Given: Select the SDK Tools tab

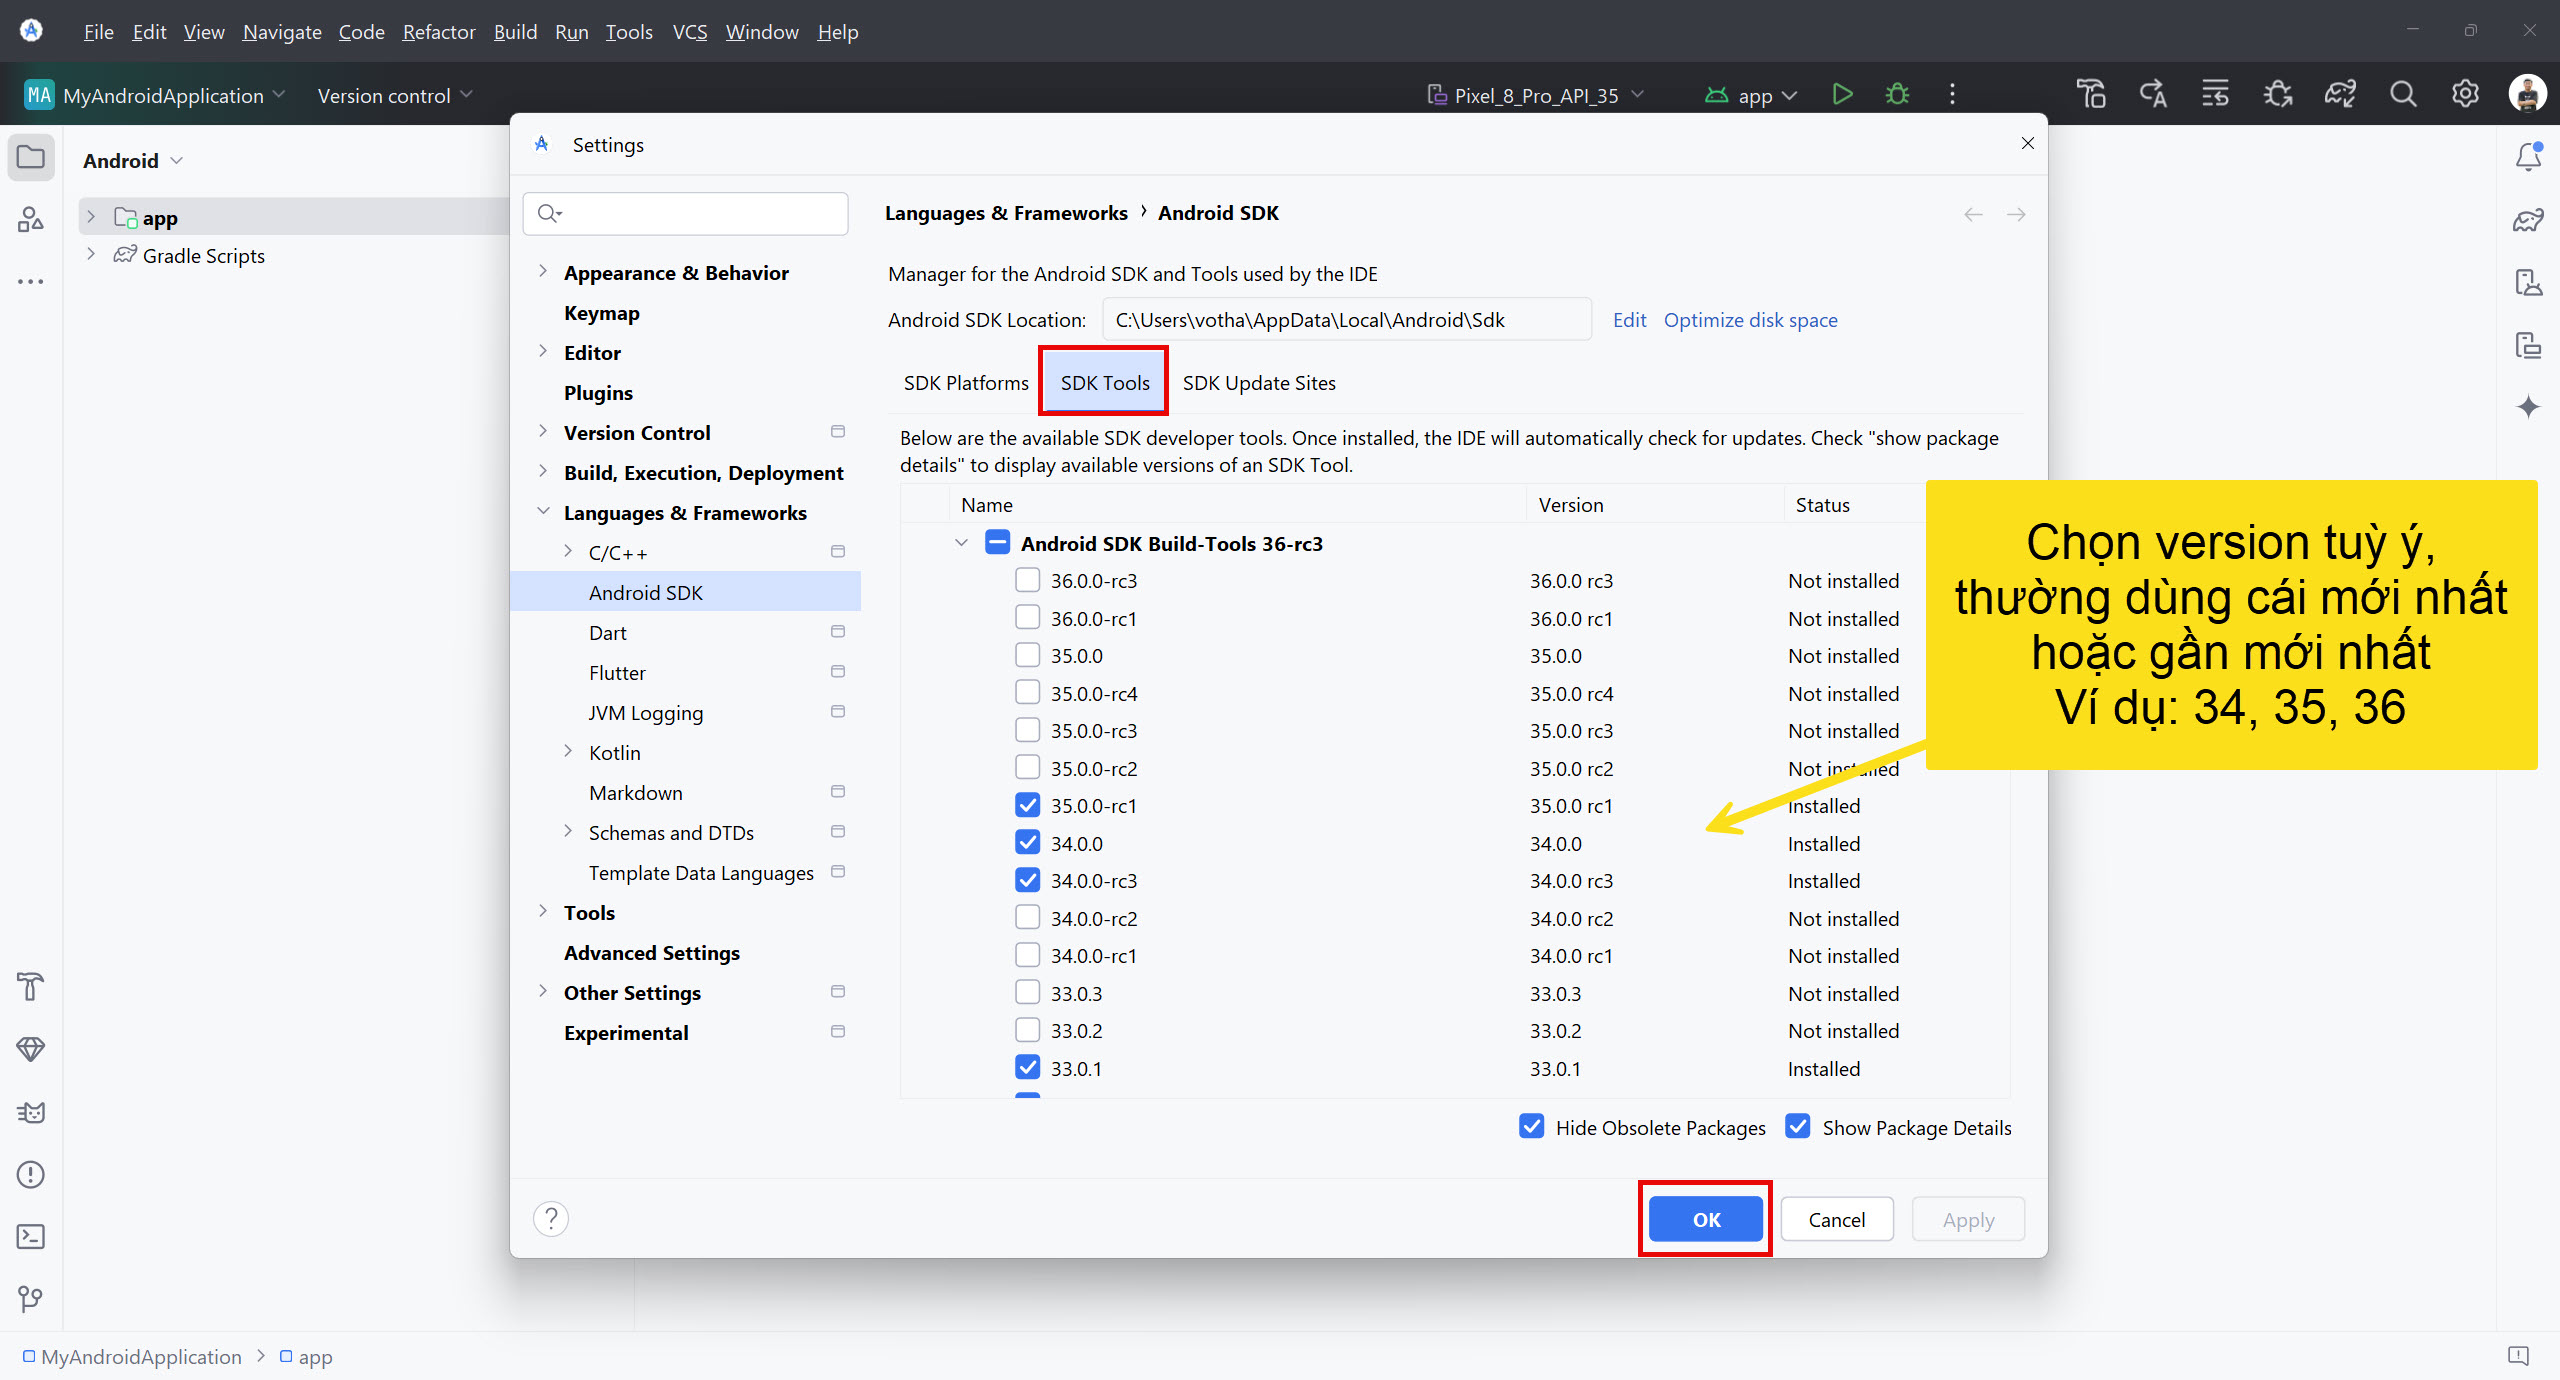Looking at the screenshot, I should pos(1105,383).
